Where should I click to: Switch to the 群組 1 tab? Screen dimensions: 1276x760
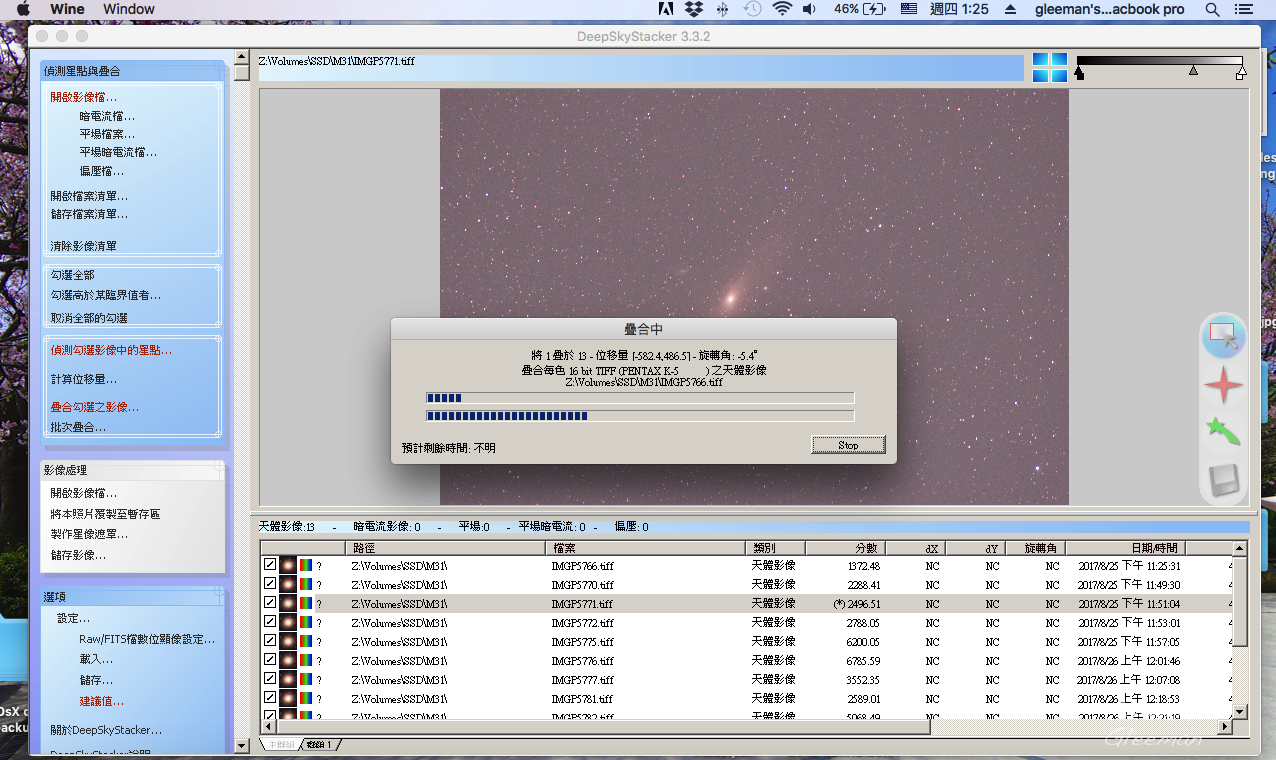pos(321,745)
